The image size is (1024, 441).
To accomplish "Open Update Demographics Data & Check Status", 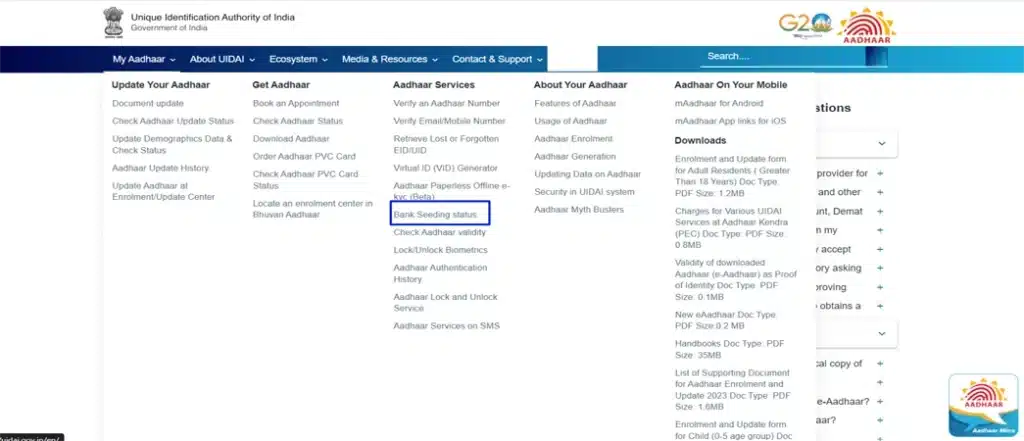I will point(172,144).
